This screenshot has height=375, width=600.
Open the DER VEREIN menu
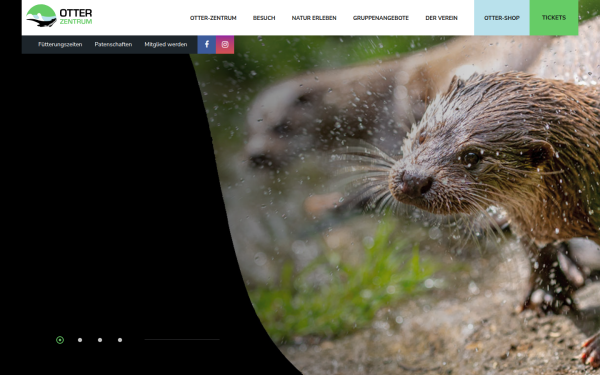click(442, 18)
